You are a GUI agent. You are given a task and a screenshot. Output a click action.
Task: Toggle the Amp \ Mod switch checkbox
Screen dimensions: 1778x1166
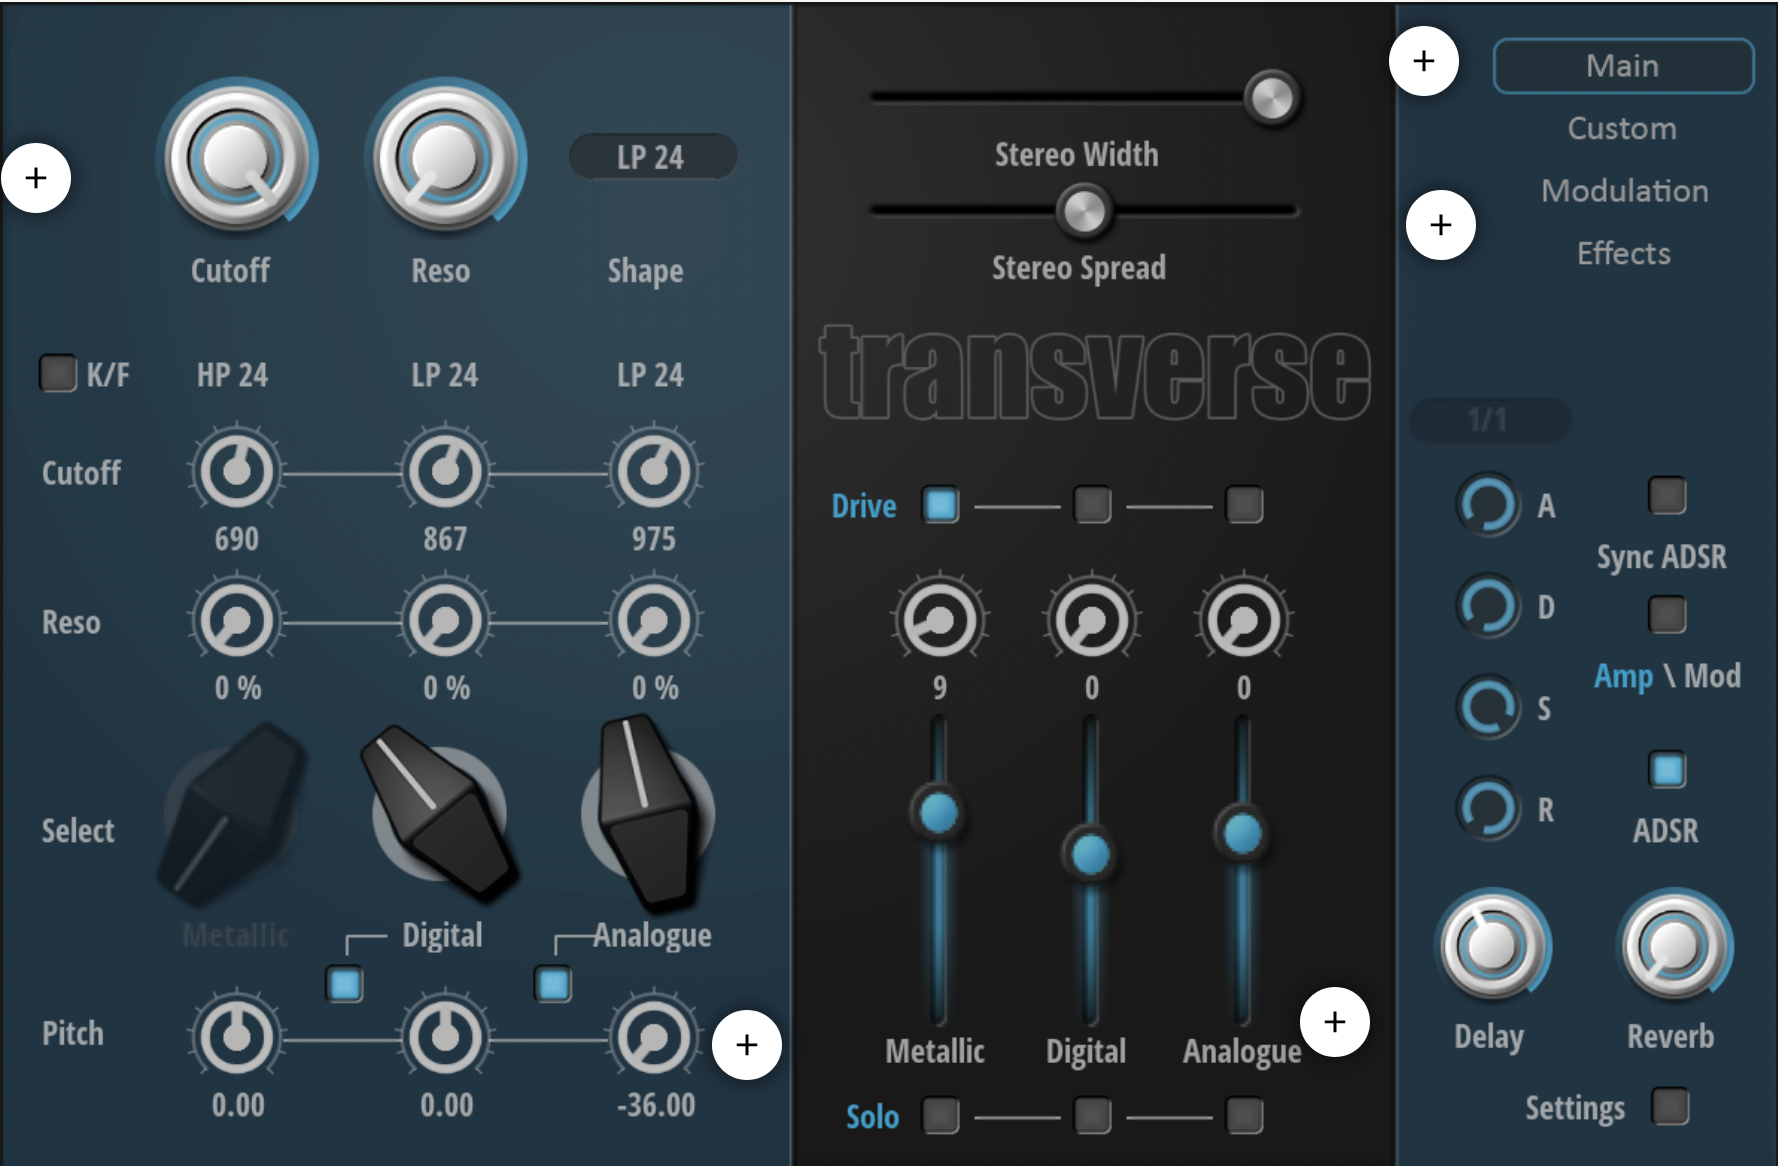[x=1667, y=614]
